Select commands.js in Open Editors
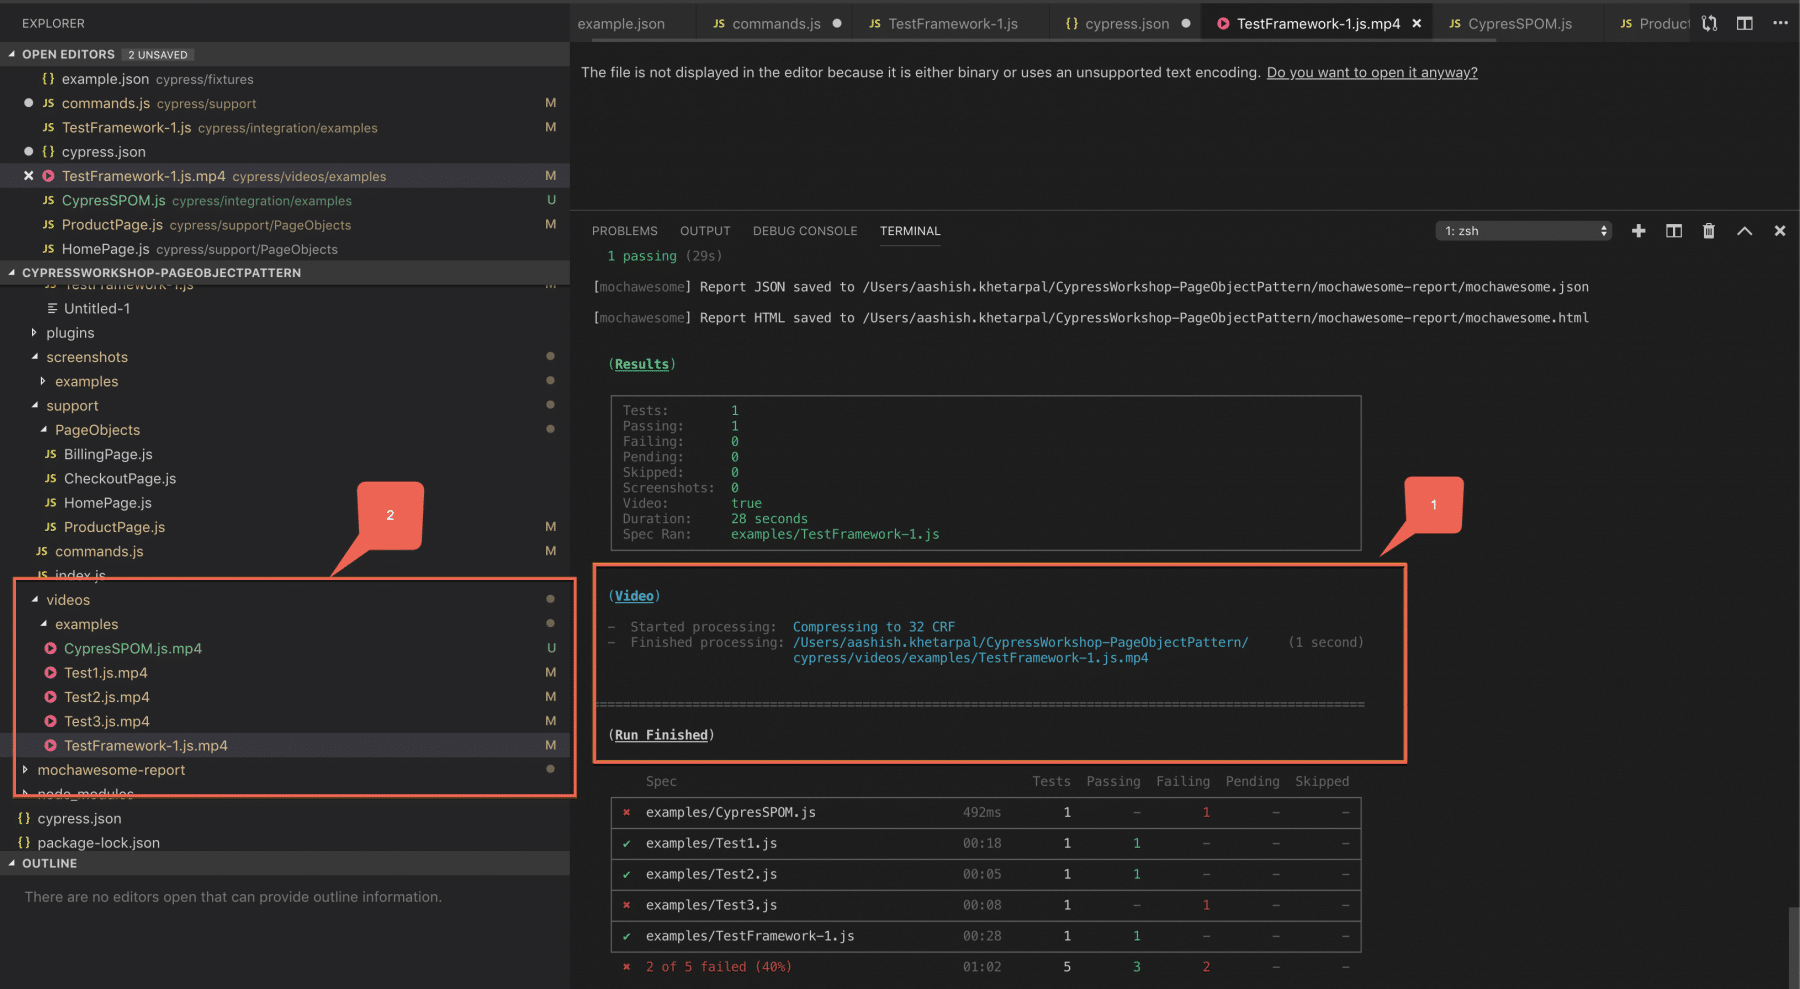The height and width of the screenshot is (989, 1800). click(106, 103)
